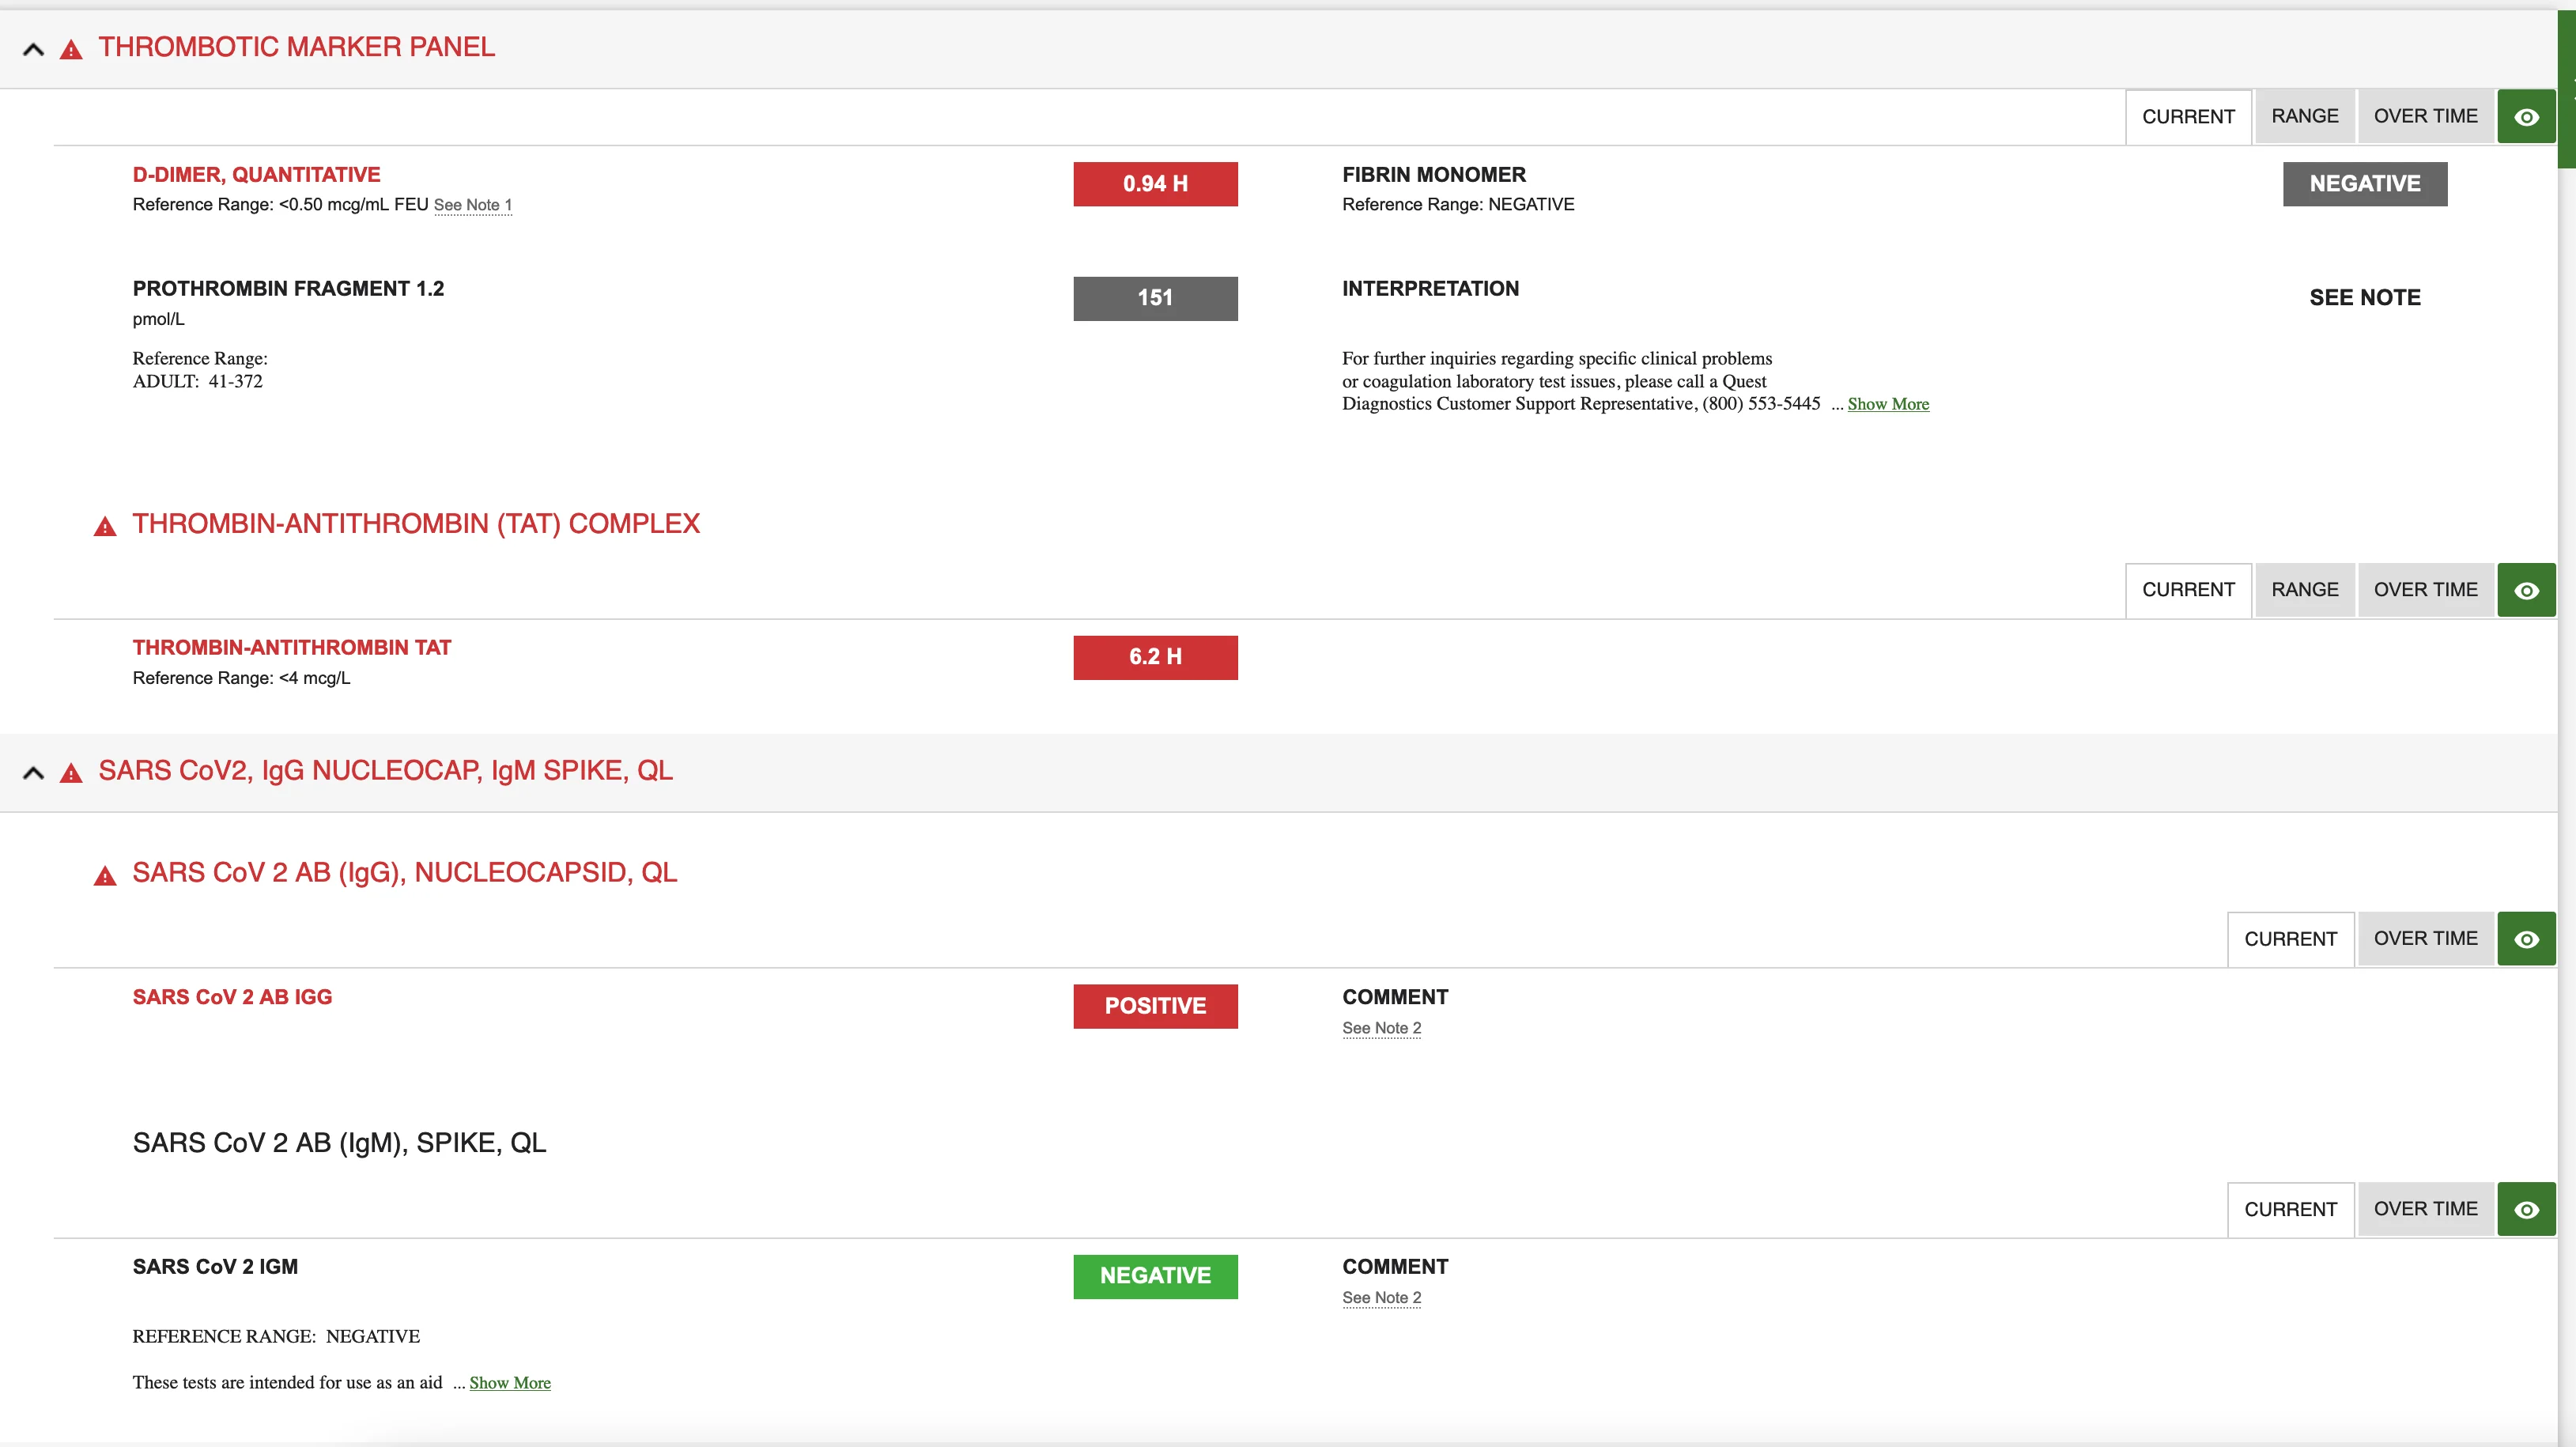Screen dimensions: 2576x1447
Task: Click SARS CoV 2 IGM test name
Action: 215,1267
